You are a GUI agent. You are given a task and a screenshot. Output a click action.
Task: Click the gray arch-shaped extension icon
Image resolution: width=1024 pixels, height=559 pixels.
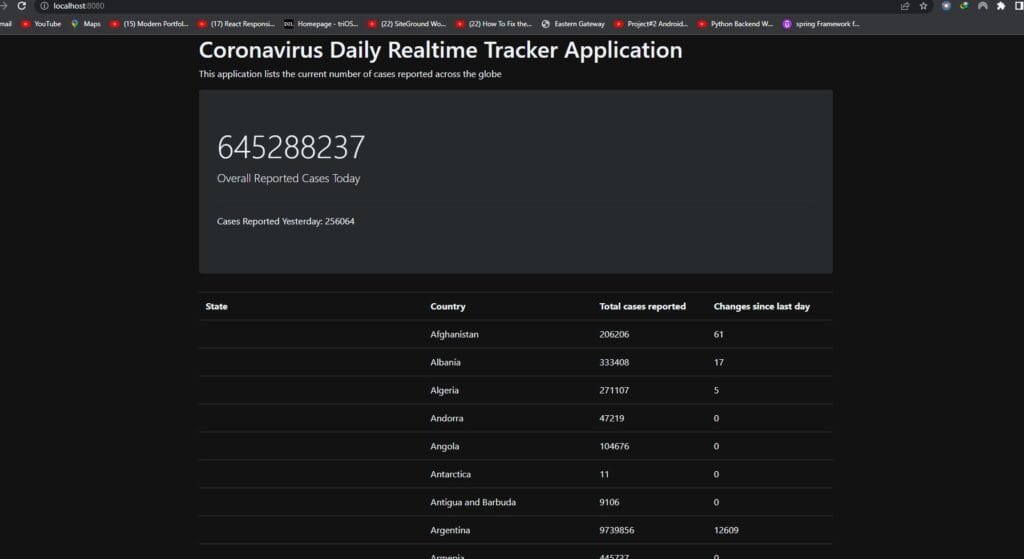click(x=982, y=6)
